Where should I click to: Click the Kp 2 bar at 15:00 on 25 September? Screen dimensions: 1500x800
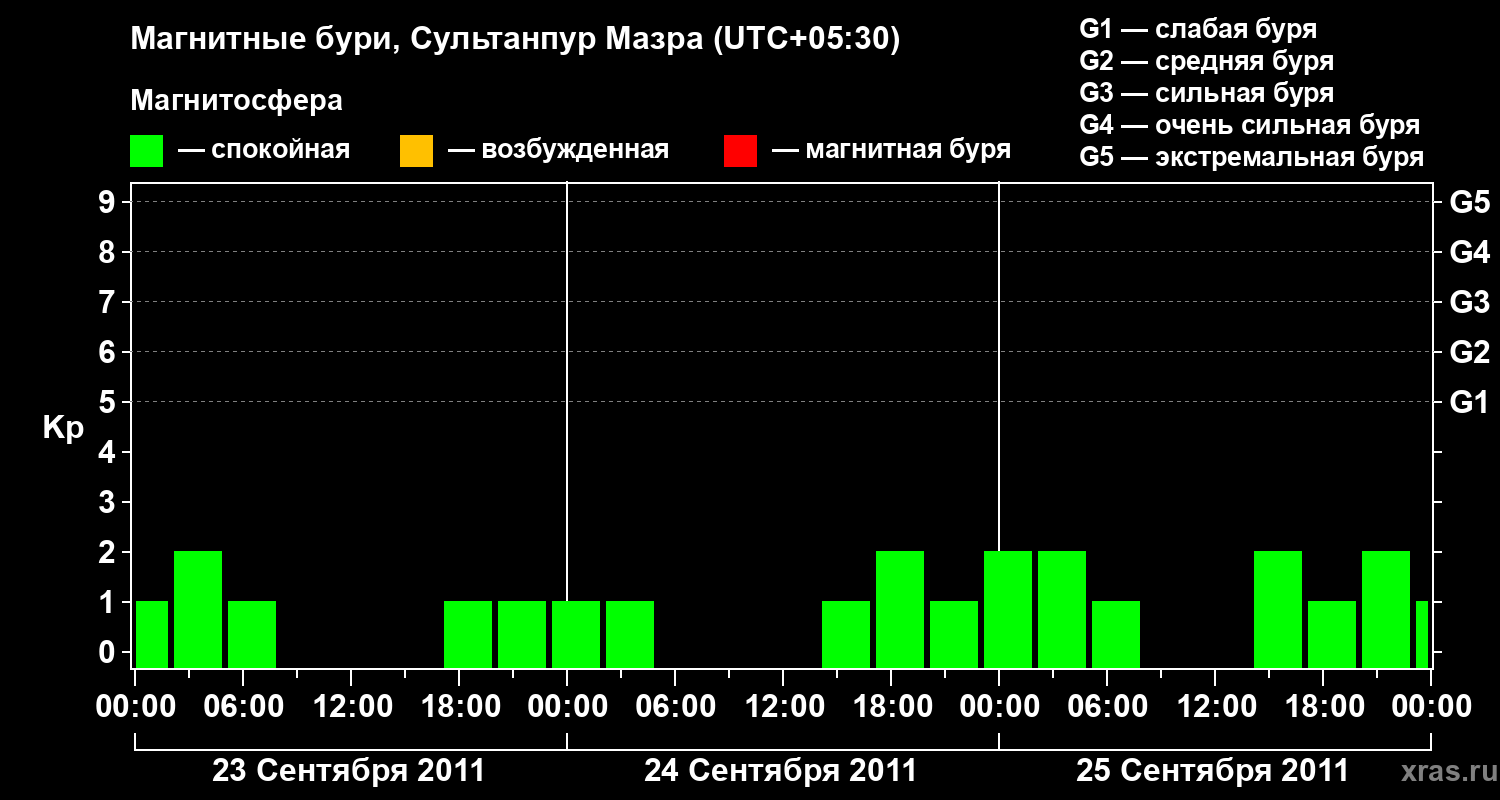pos(1278,609)
